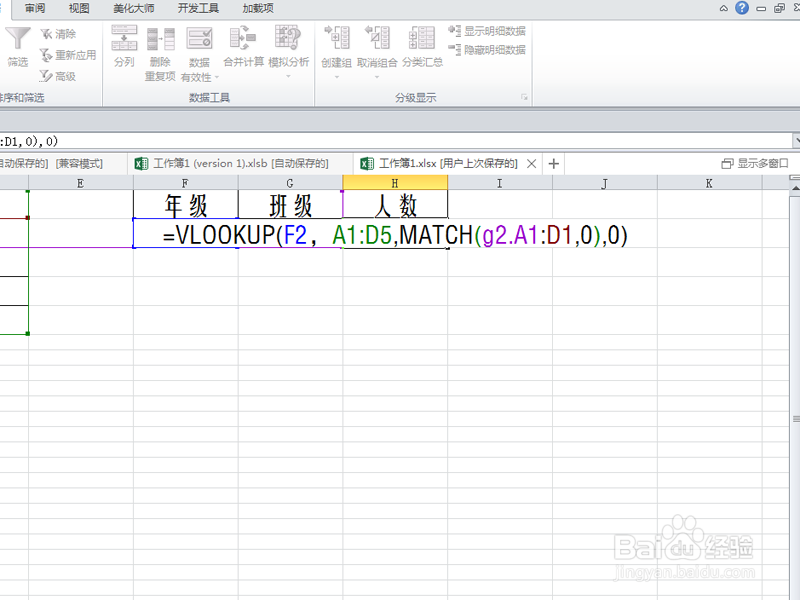Click the Subtotal icon
Screen dimensions: 800x600
(x=422, y=38)
